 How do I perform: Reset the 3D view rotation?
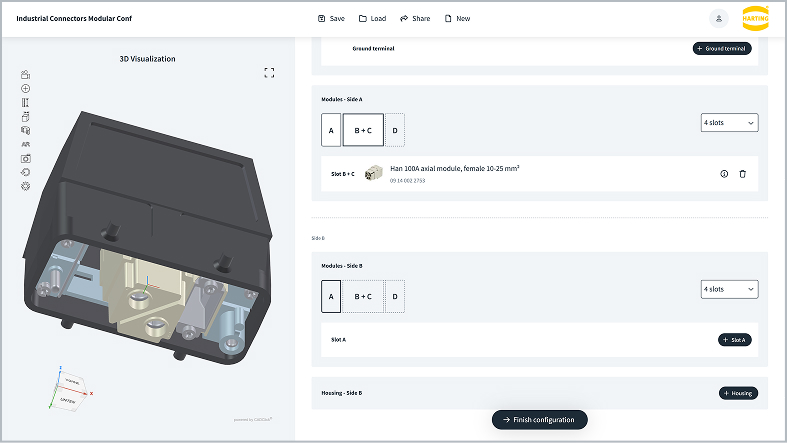26,172
